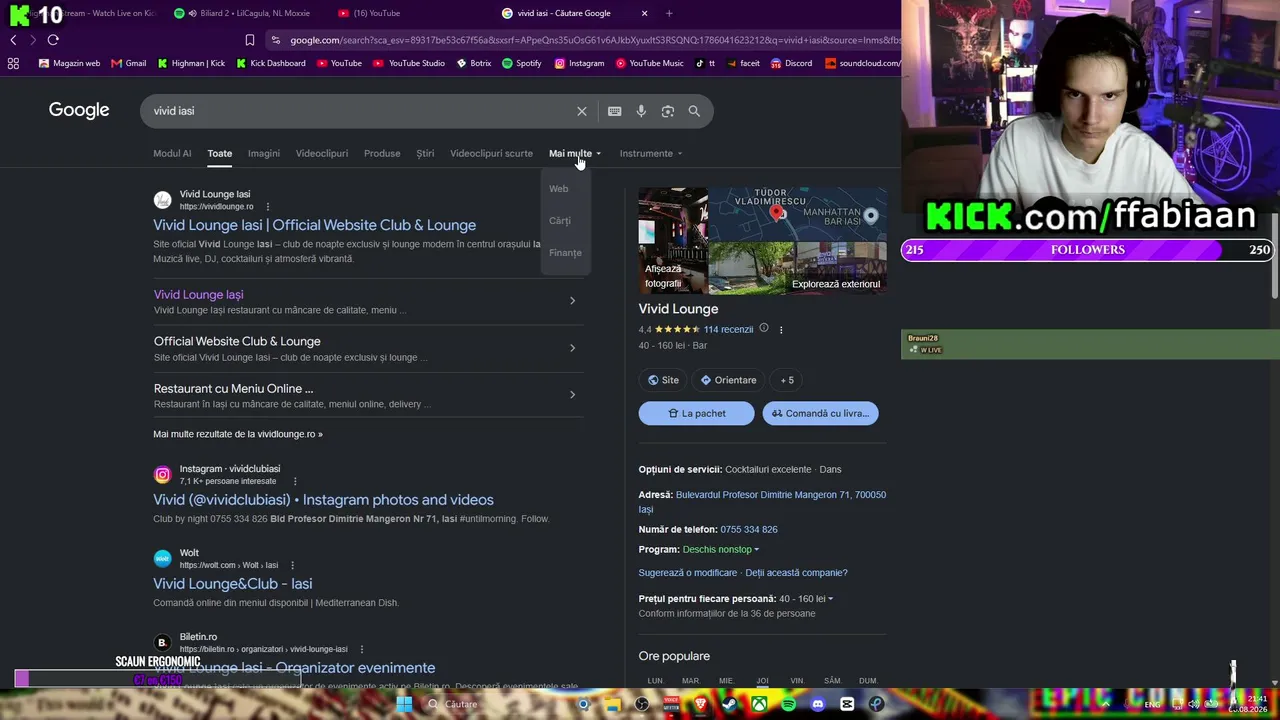The height and width of the screenshot is (720, 1280).
Task: Open the three-dot menu beside Vivid Lounge rating
Action: click(781, 330)
